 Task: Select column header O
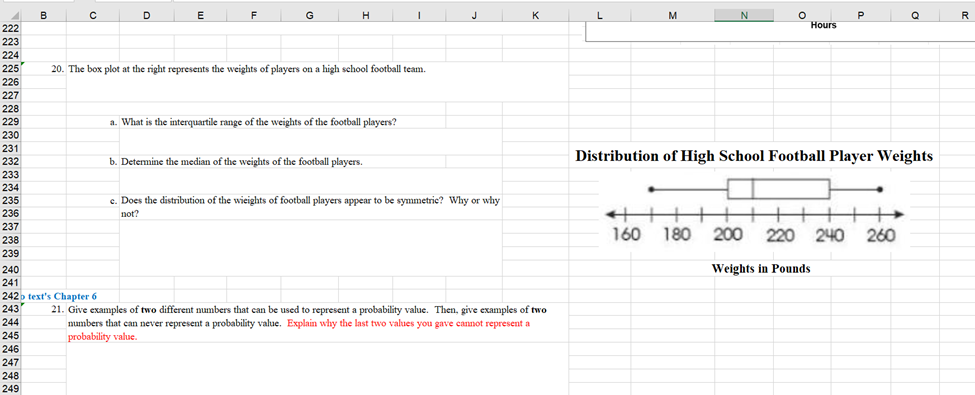click(803, 16)
